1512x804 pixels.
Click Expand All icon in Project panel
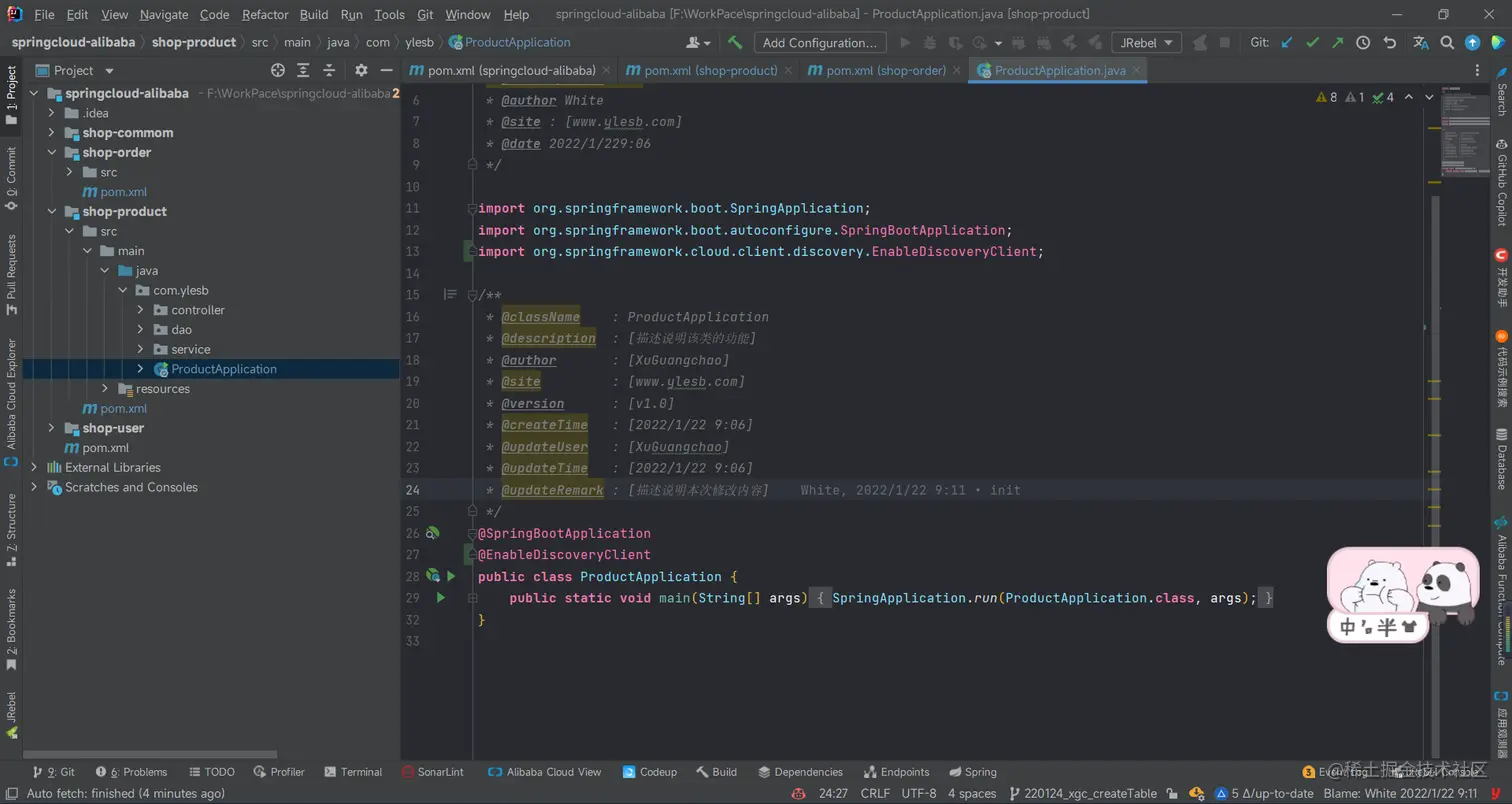coord(304,70)
